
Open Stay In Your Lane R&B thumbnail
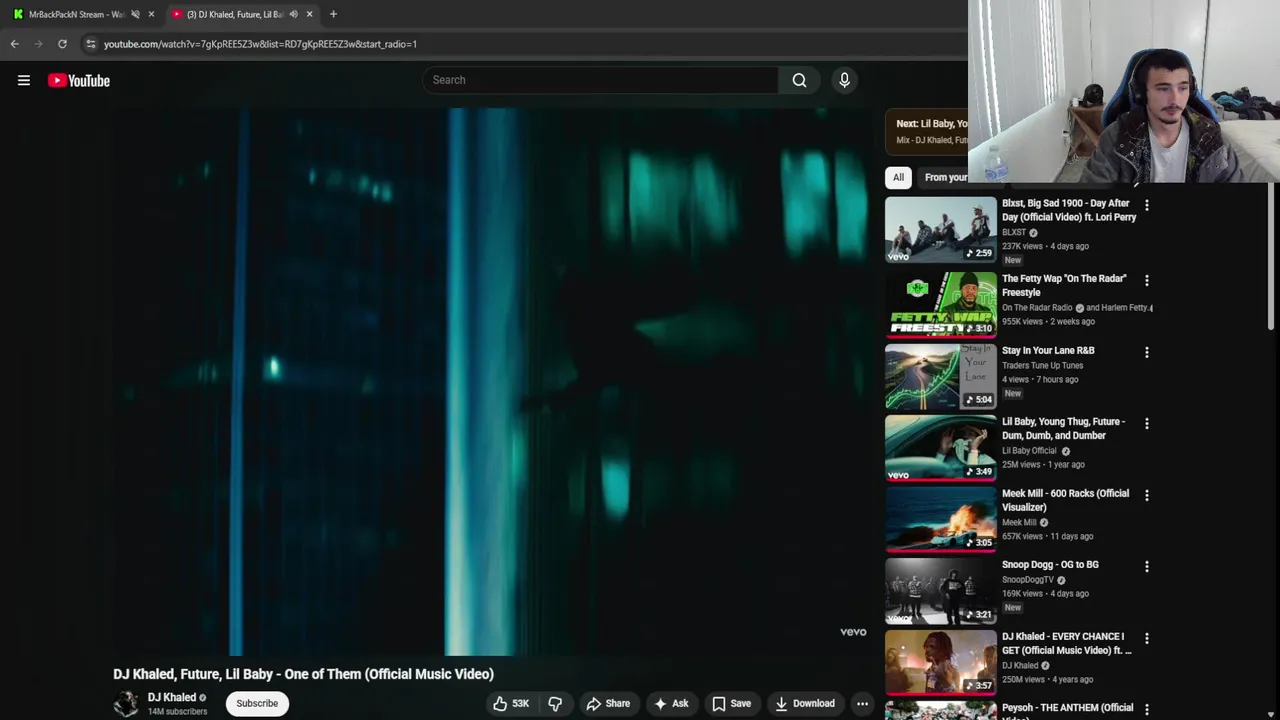click(x=941, y=376)
